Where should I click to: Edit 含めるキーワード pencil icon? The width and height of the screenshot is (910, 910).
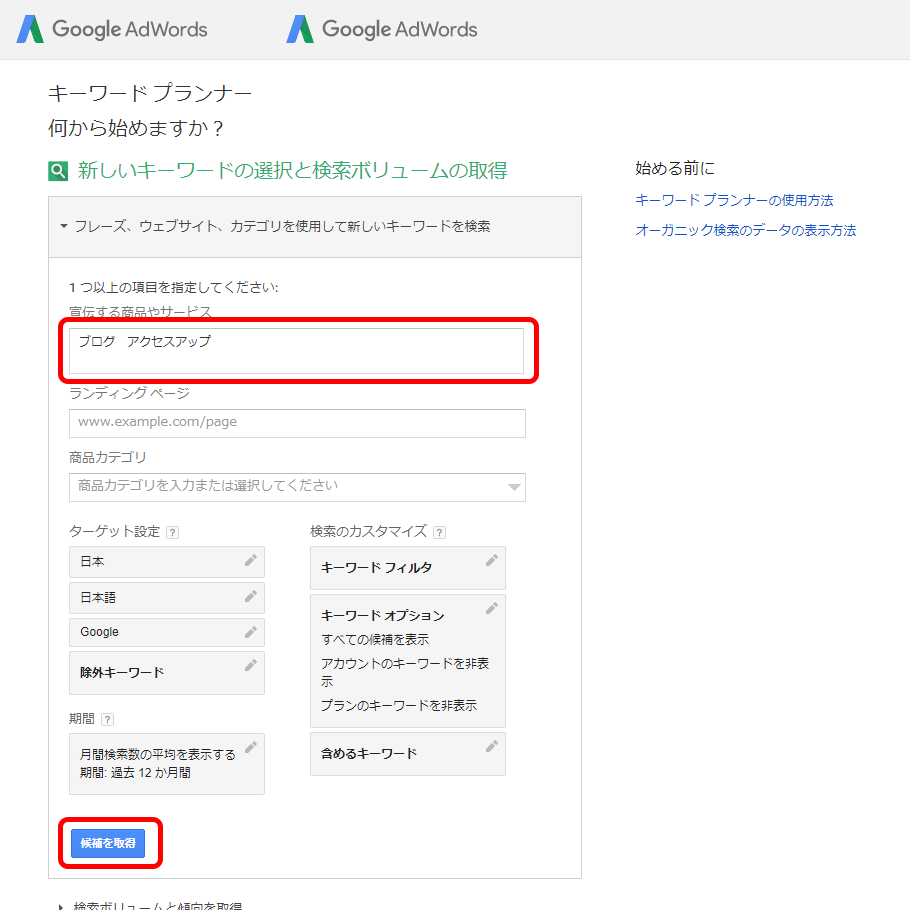(x=492, y=746)
